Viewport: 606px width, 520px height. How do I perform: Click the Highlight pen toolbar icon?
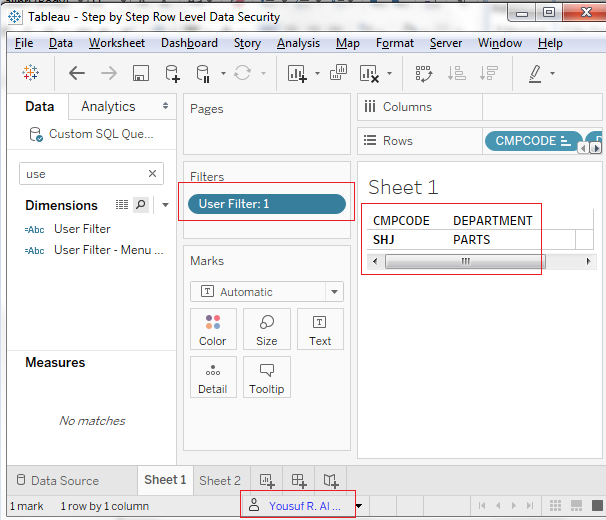point(535,73)
